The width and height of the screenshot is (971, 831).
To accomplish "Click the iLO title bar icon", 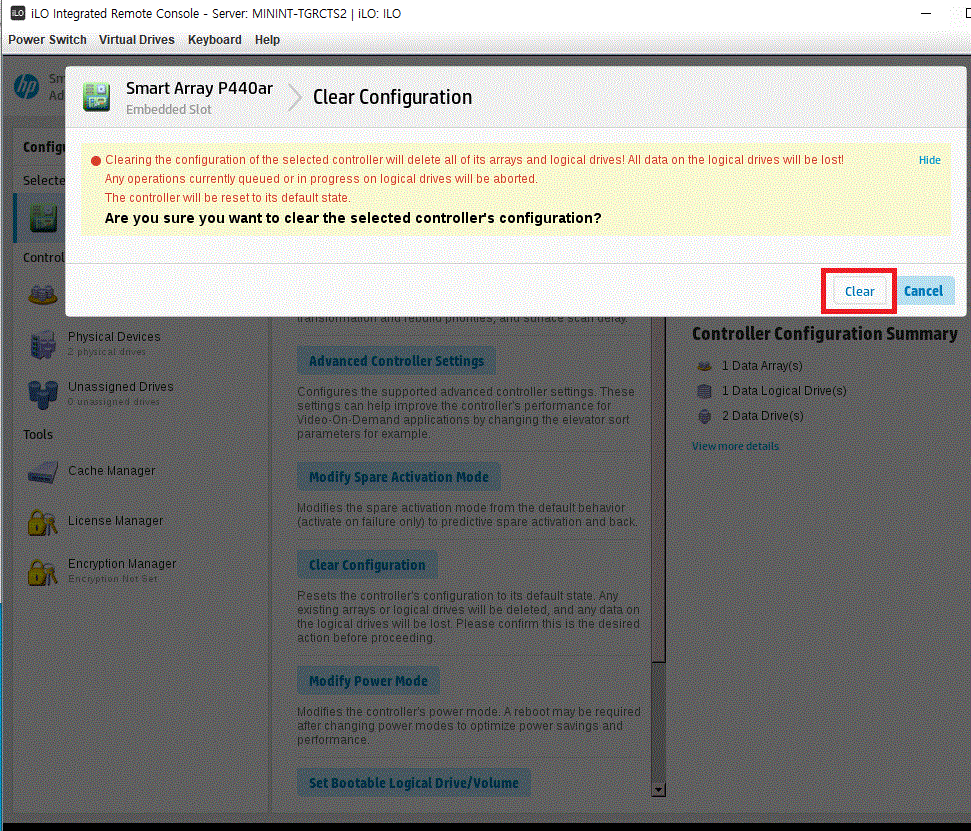I will coord(17,13).
